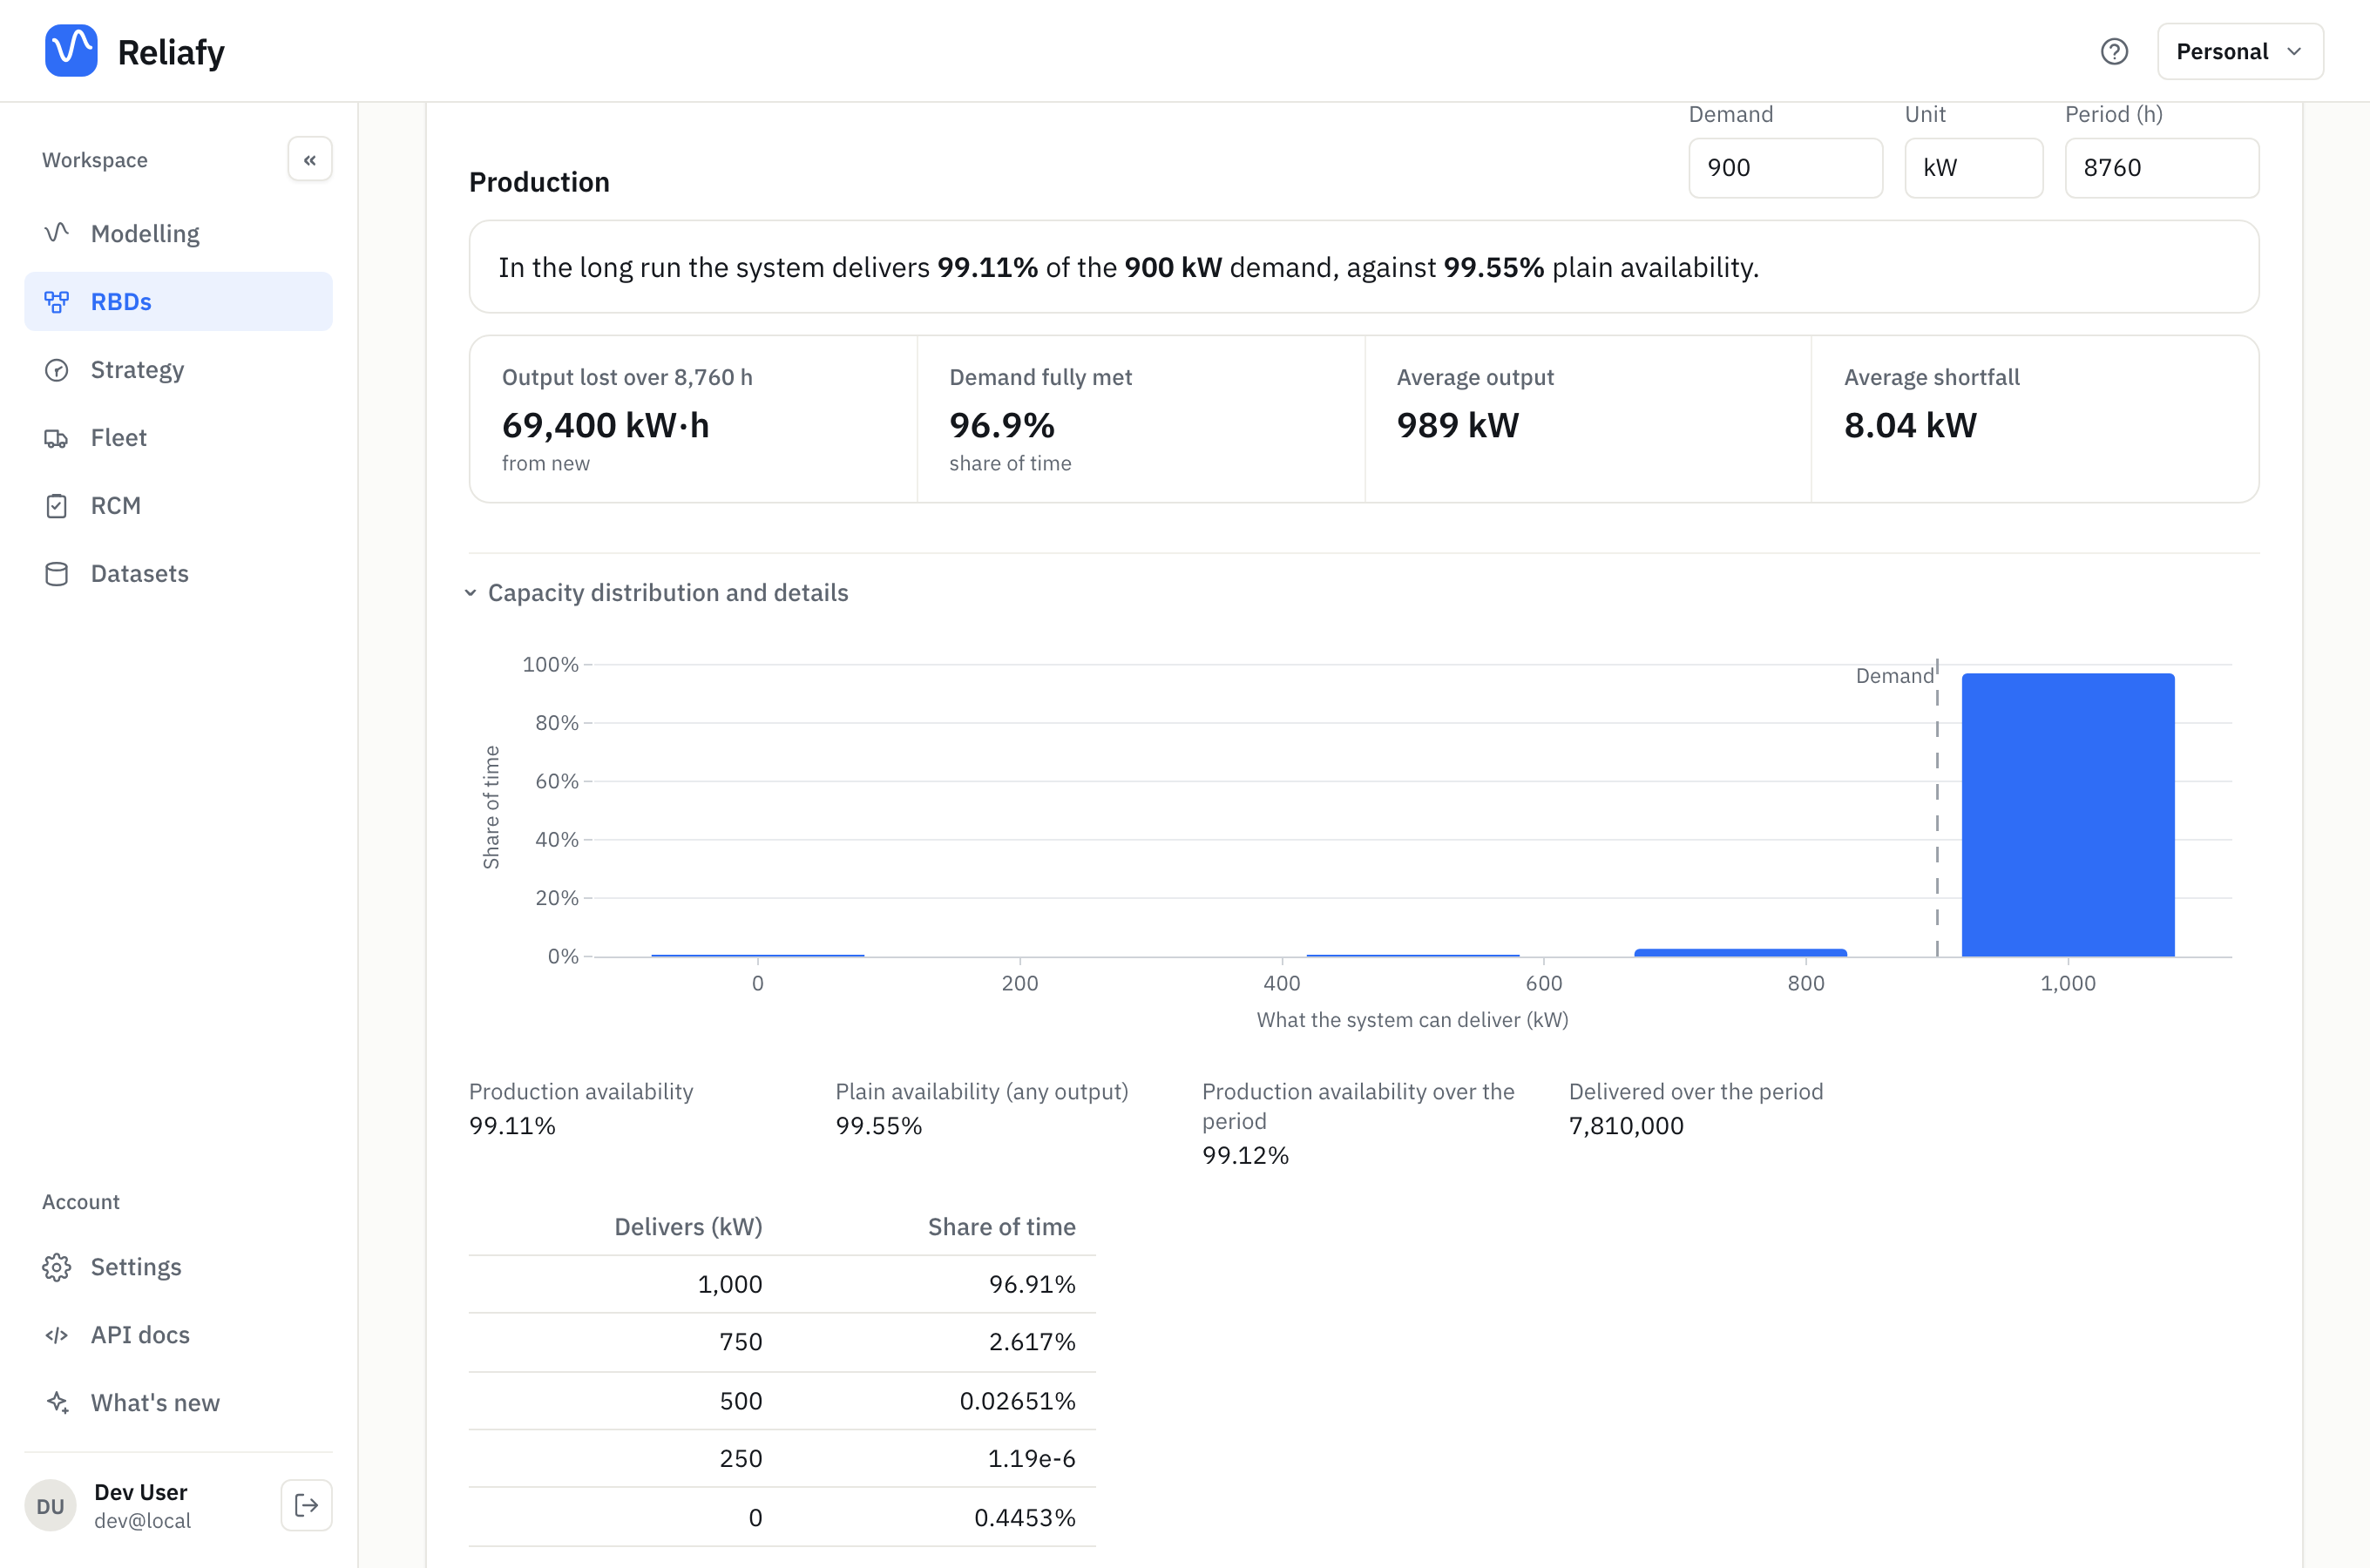Screen dimensions: 2370x1568
Task: Click the Strategy gauge icon
Action: [57, 369]
